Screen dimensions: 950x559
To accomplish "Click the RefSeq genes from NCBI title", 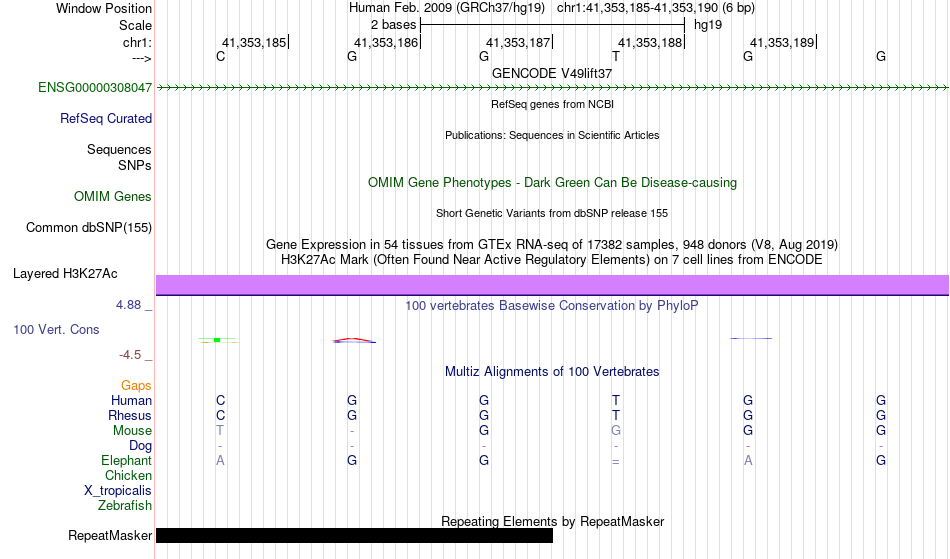I will (x=553, y=104).
